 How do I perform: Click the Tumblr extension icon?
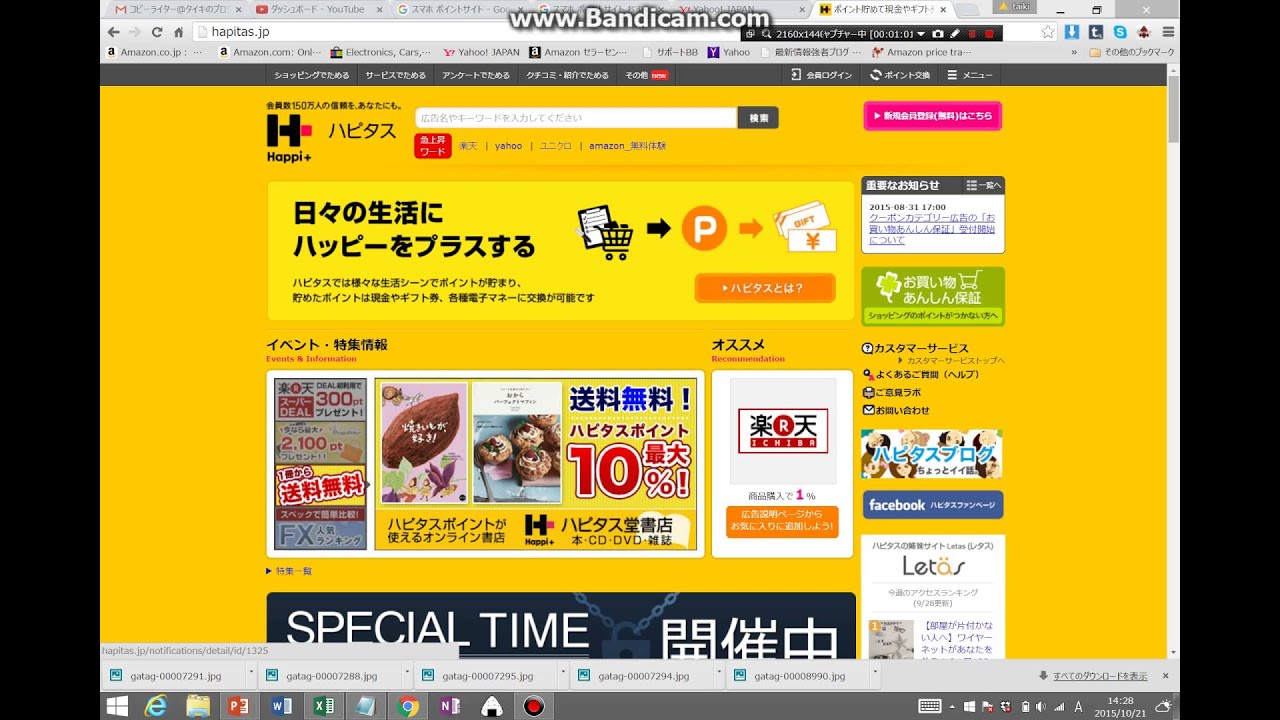tap(1096, 32)
